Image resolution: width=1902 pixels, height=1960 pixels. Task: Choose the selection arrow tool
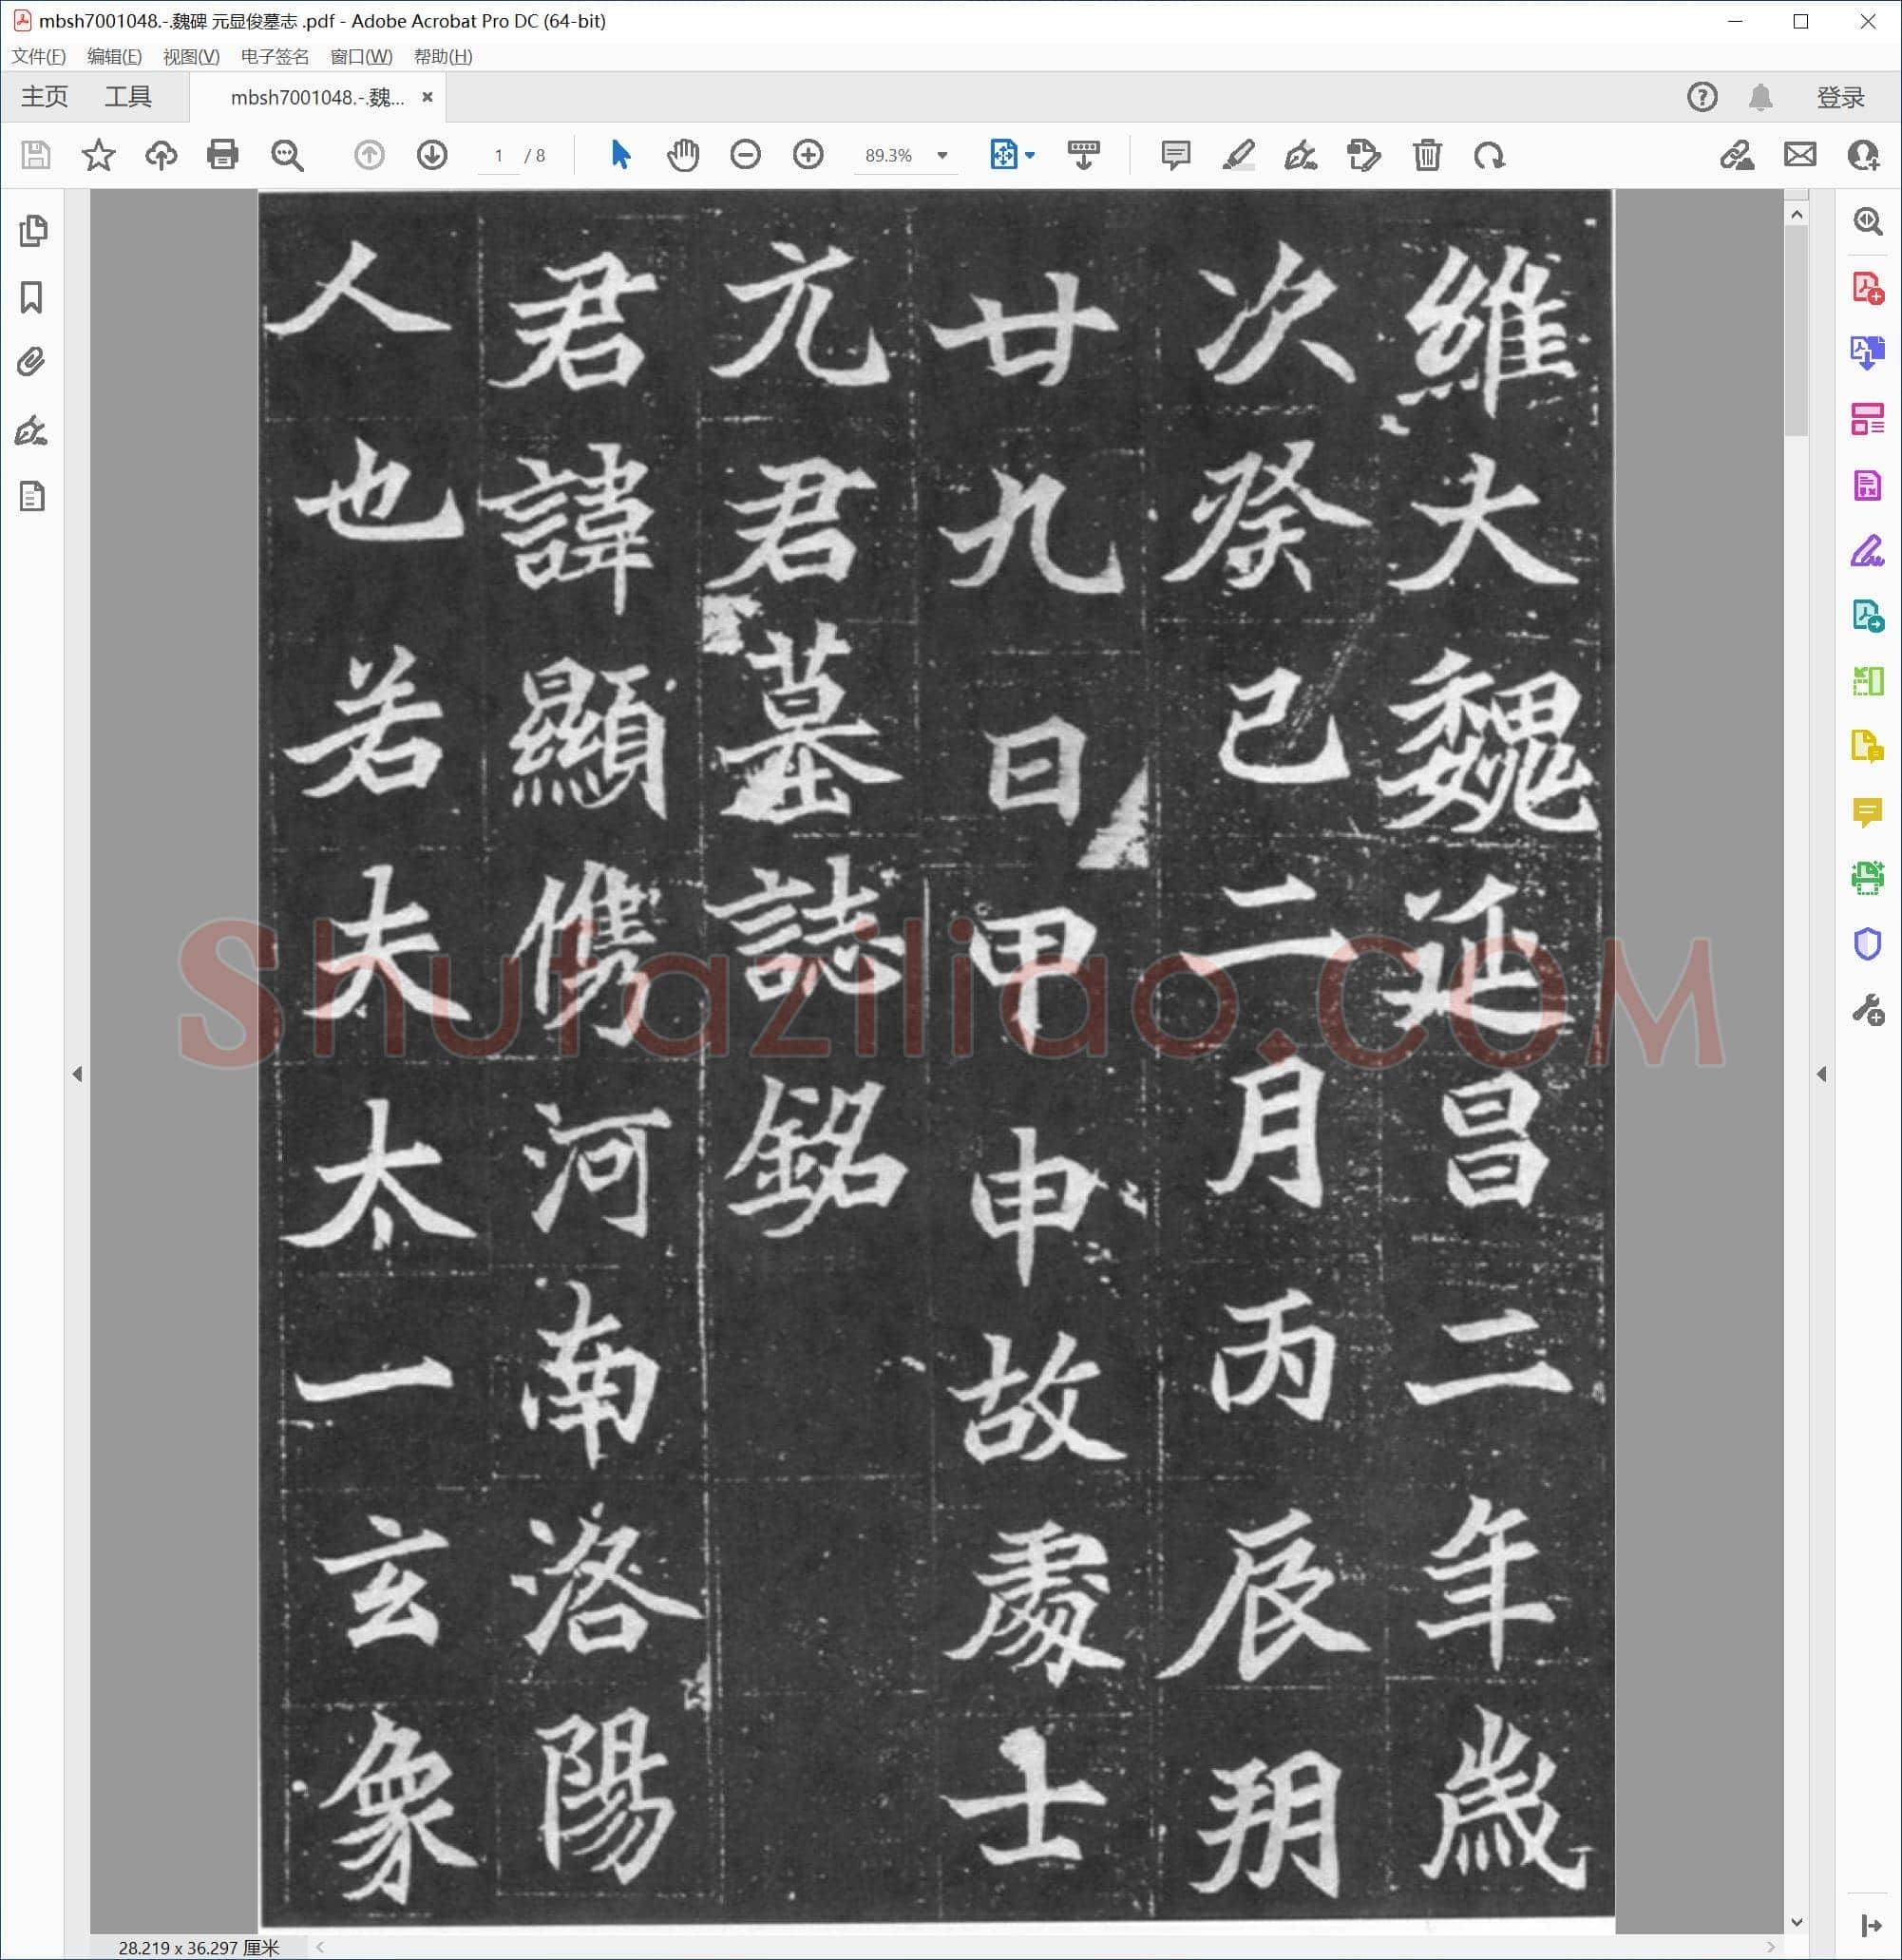[620, 155]
